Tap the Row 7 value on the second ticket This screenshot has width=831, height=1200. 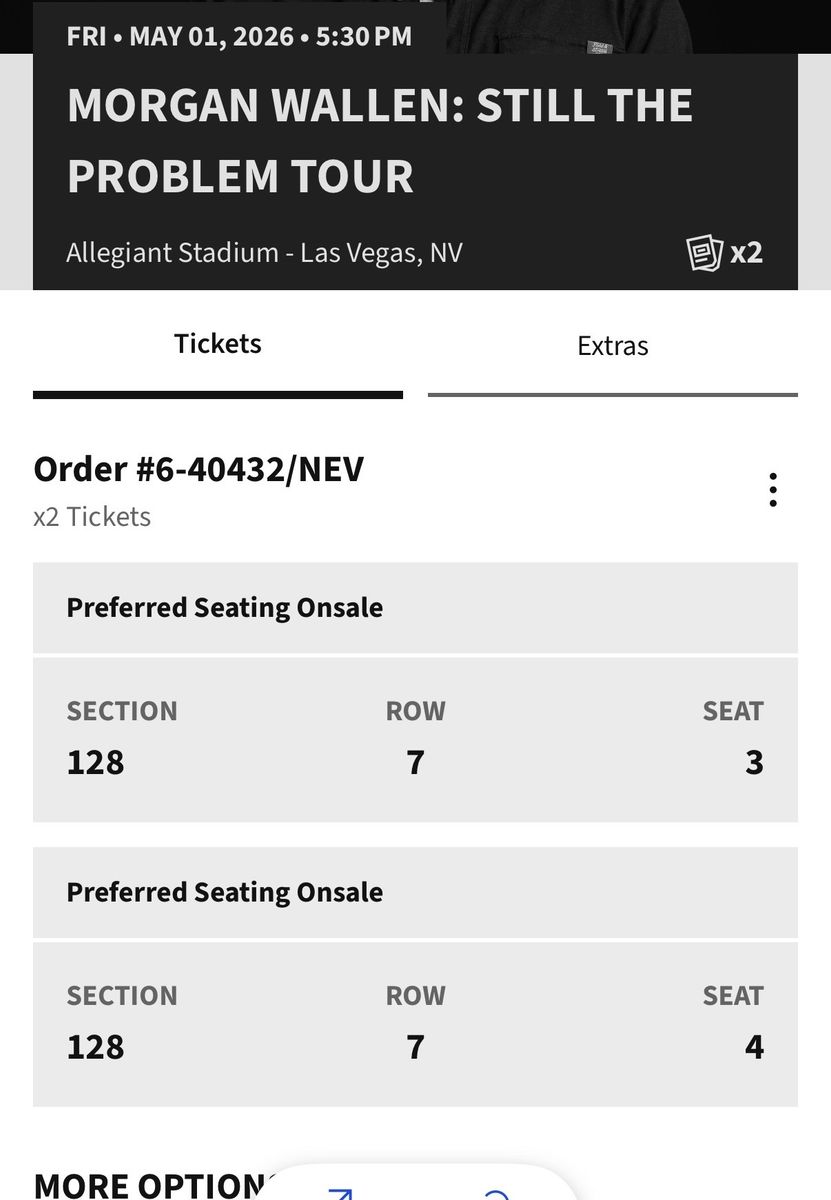[416, 1047]
